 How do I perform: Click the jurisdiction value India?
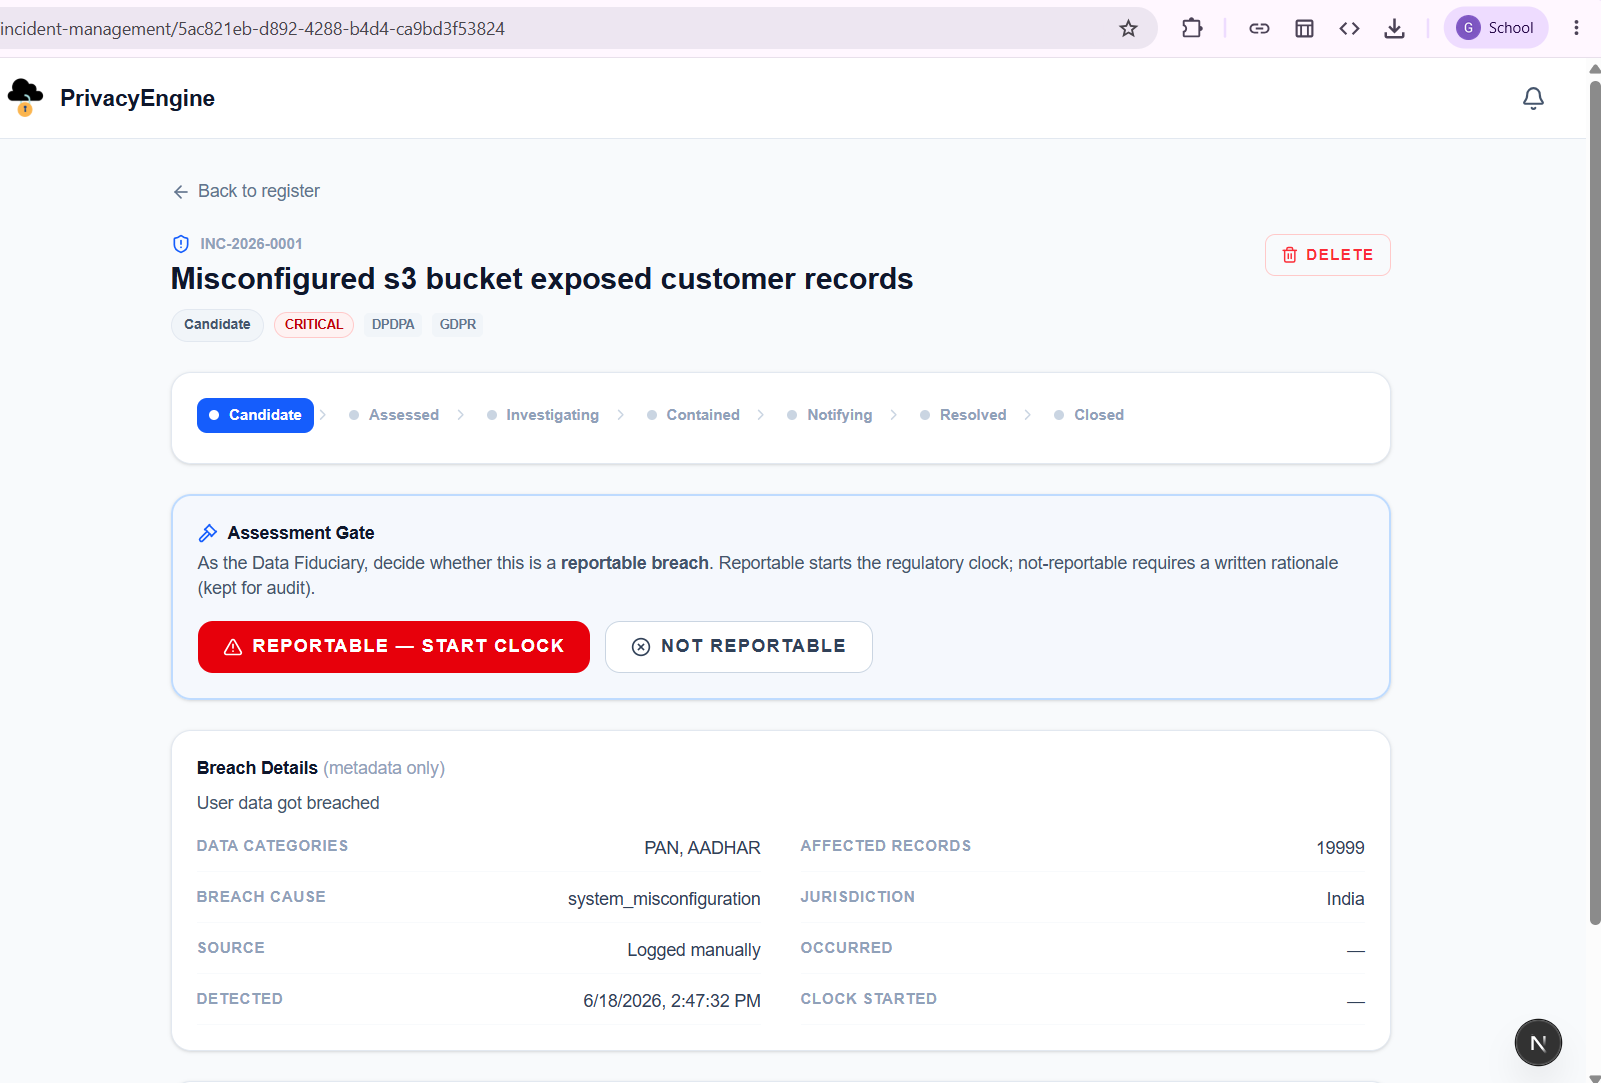(x=1345, y=899)
